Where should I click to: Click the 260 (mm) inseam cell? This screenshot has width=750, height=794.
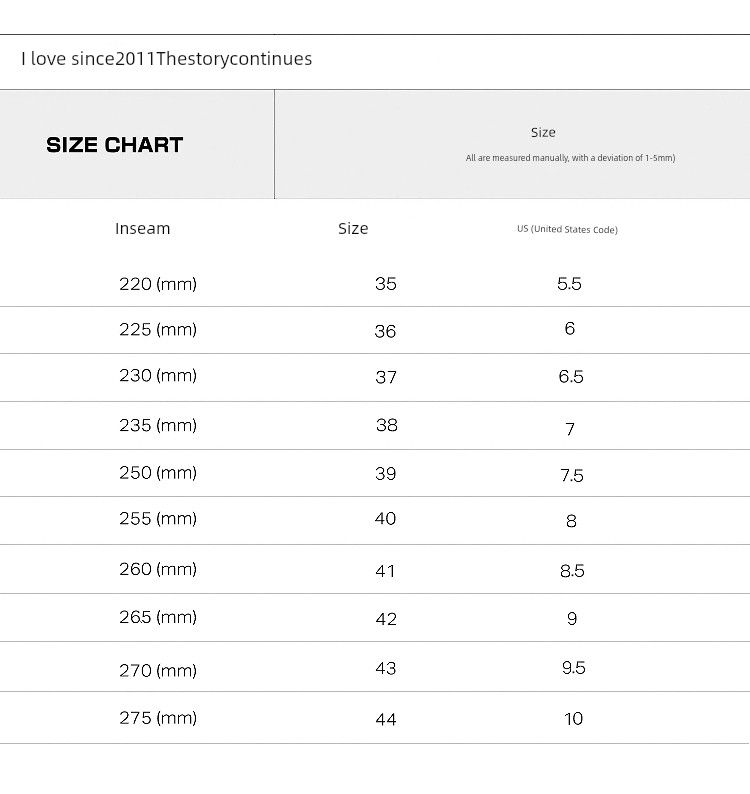pos(158,569)
